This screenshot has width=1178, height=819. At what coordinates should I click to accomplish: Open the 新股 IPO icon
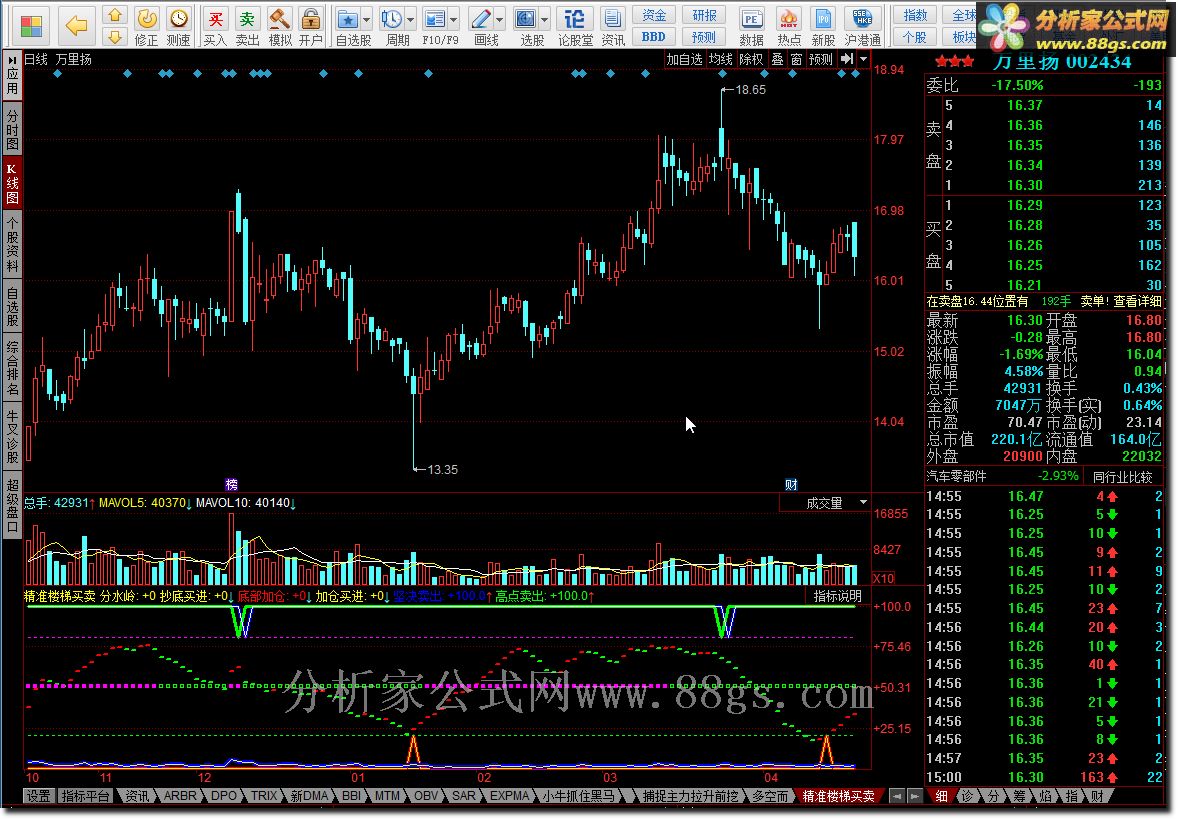pyautogui.click(x=823, y=26)
